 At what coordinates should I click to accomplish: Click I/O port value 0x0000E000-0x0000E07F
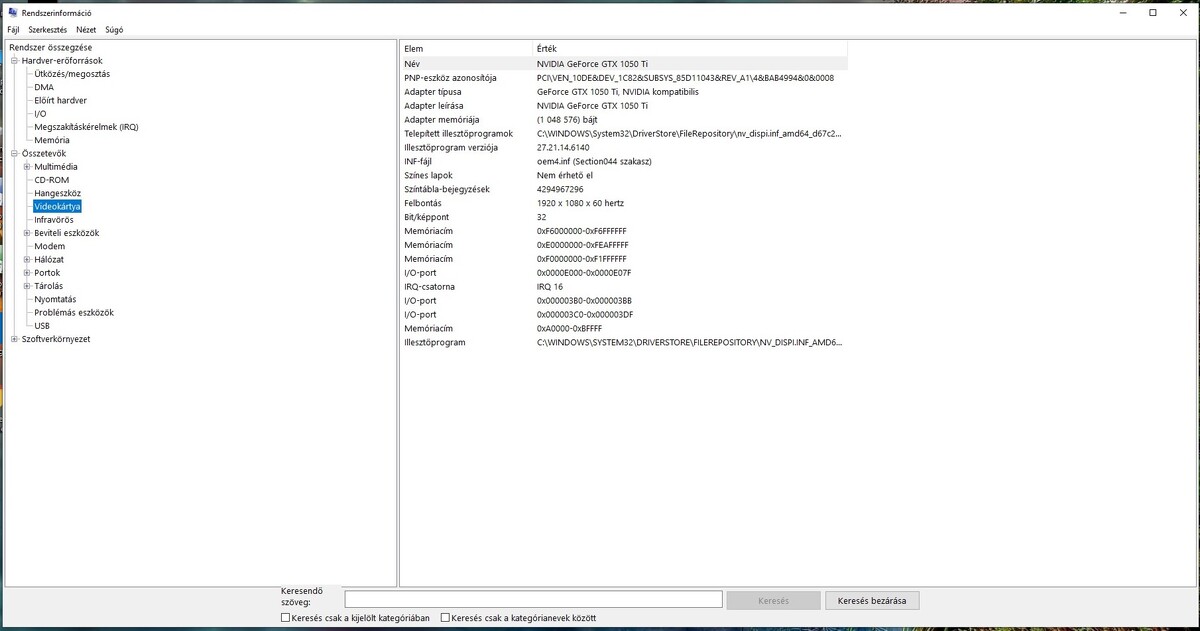(584, 273)
